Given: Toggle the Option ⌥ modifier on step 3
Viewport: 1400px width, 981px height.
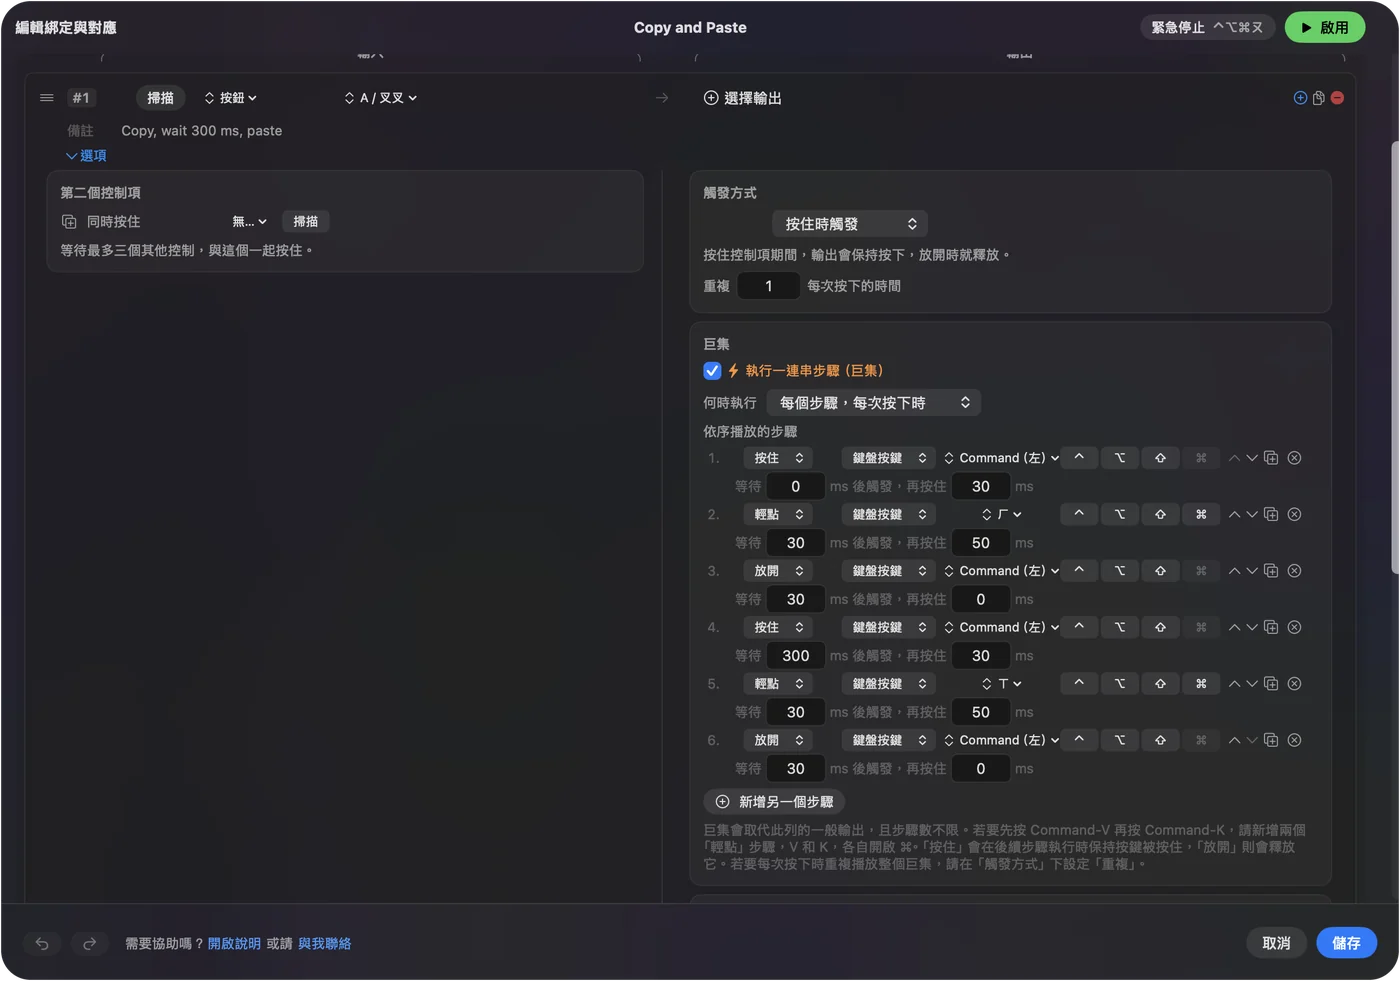Looking at the screenshot, I should tap(1120, 571).
